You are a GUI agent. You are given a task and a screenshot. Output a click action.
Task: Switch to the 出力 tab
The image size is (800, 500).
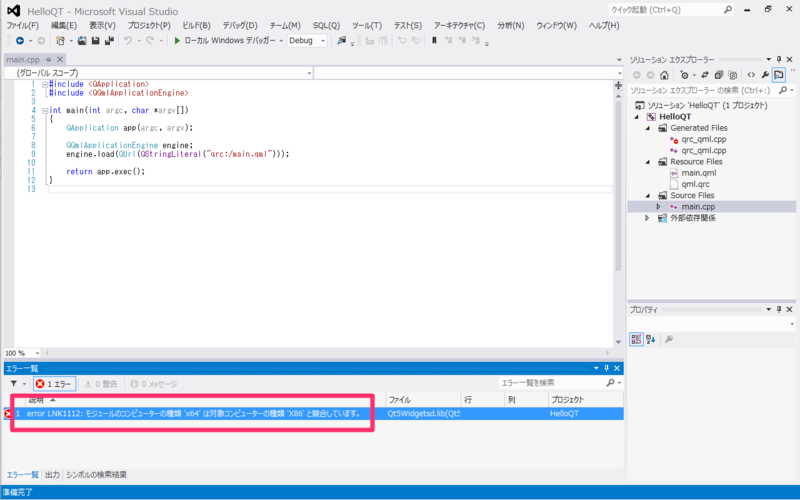coord(52,475)
